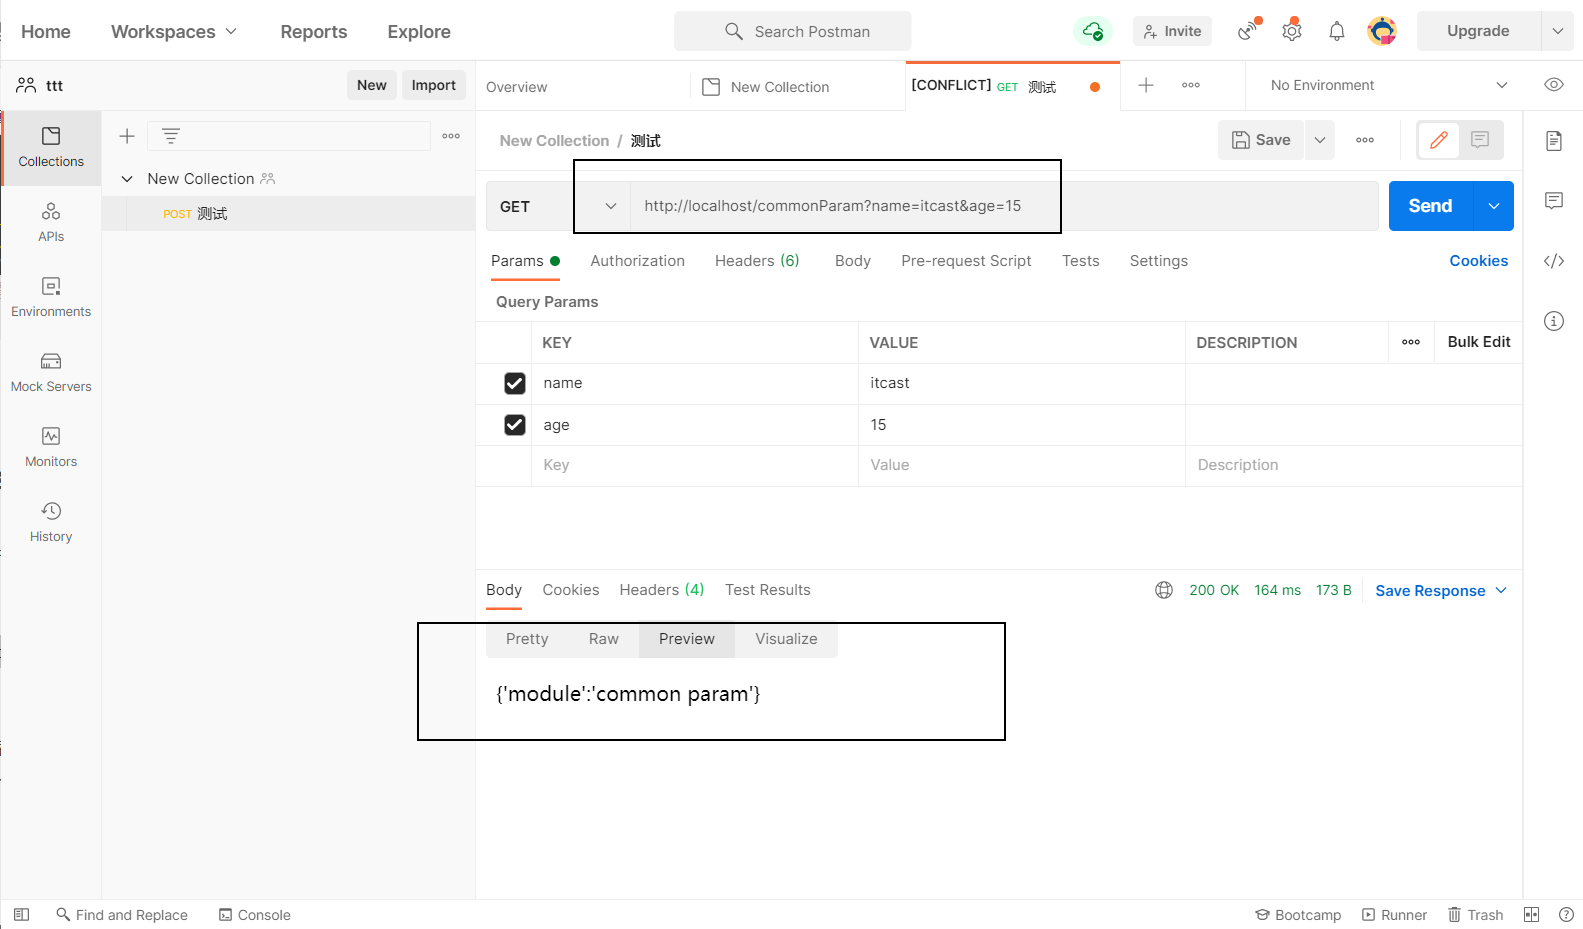
Task: Select the Pretty response view
Action: click(x=527, y=639)
